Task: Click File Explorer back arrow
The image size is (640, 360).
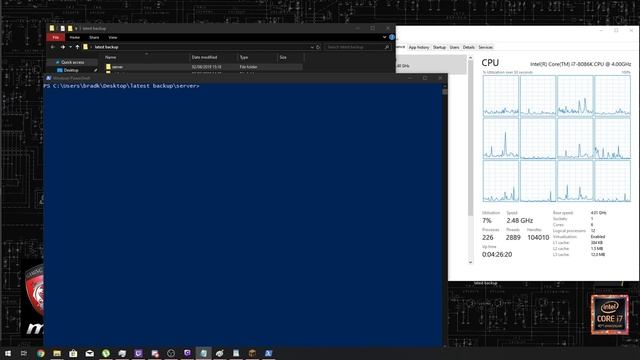Action: coord(53,47)
